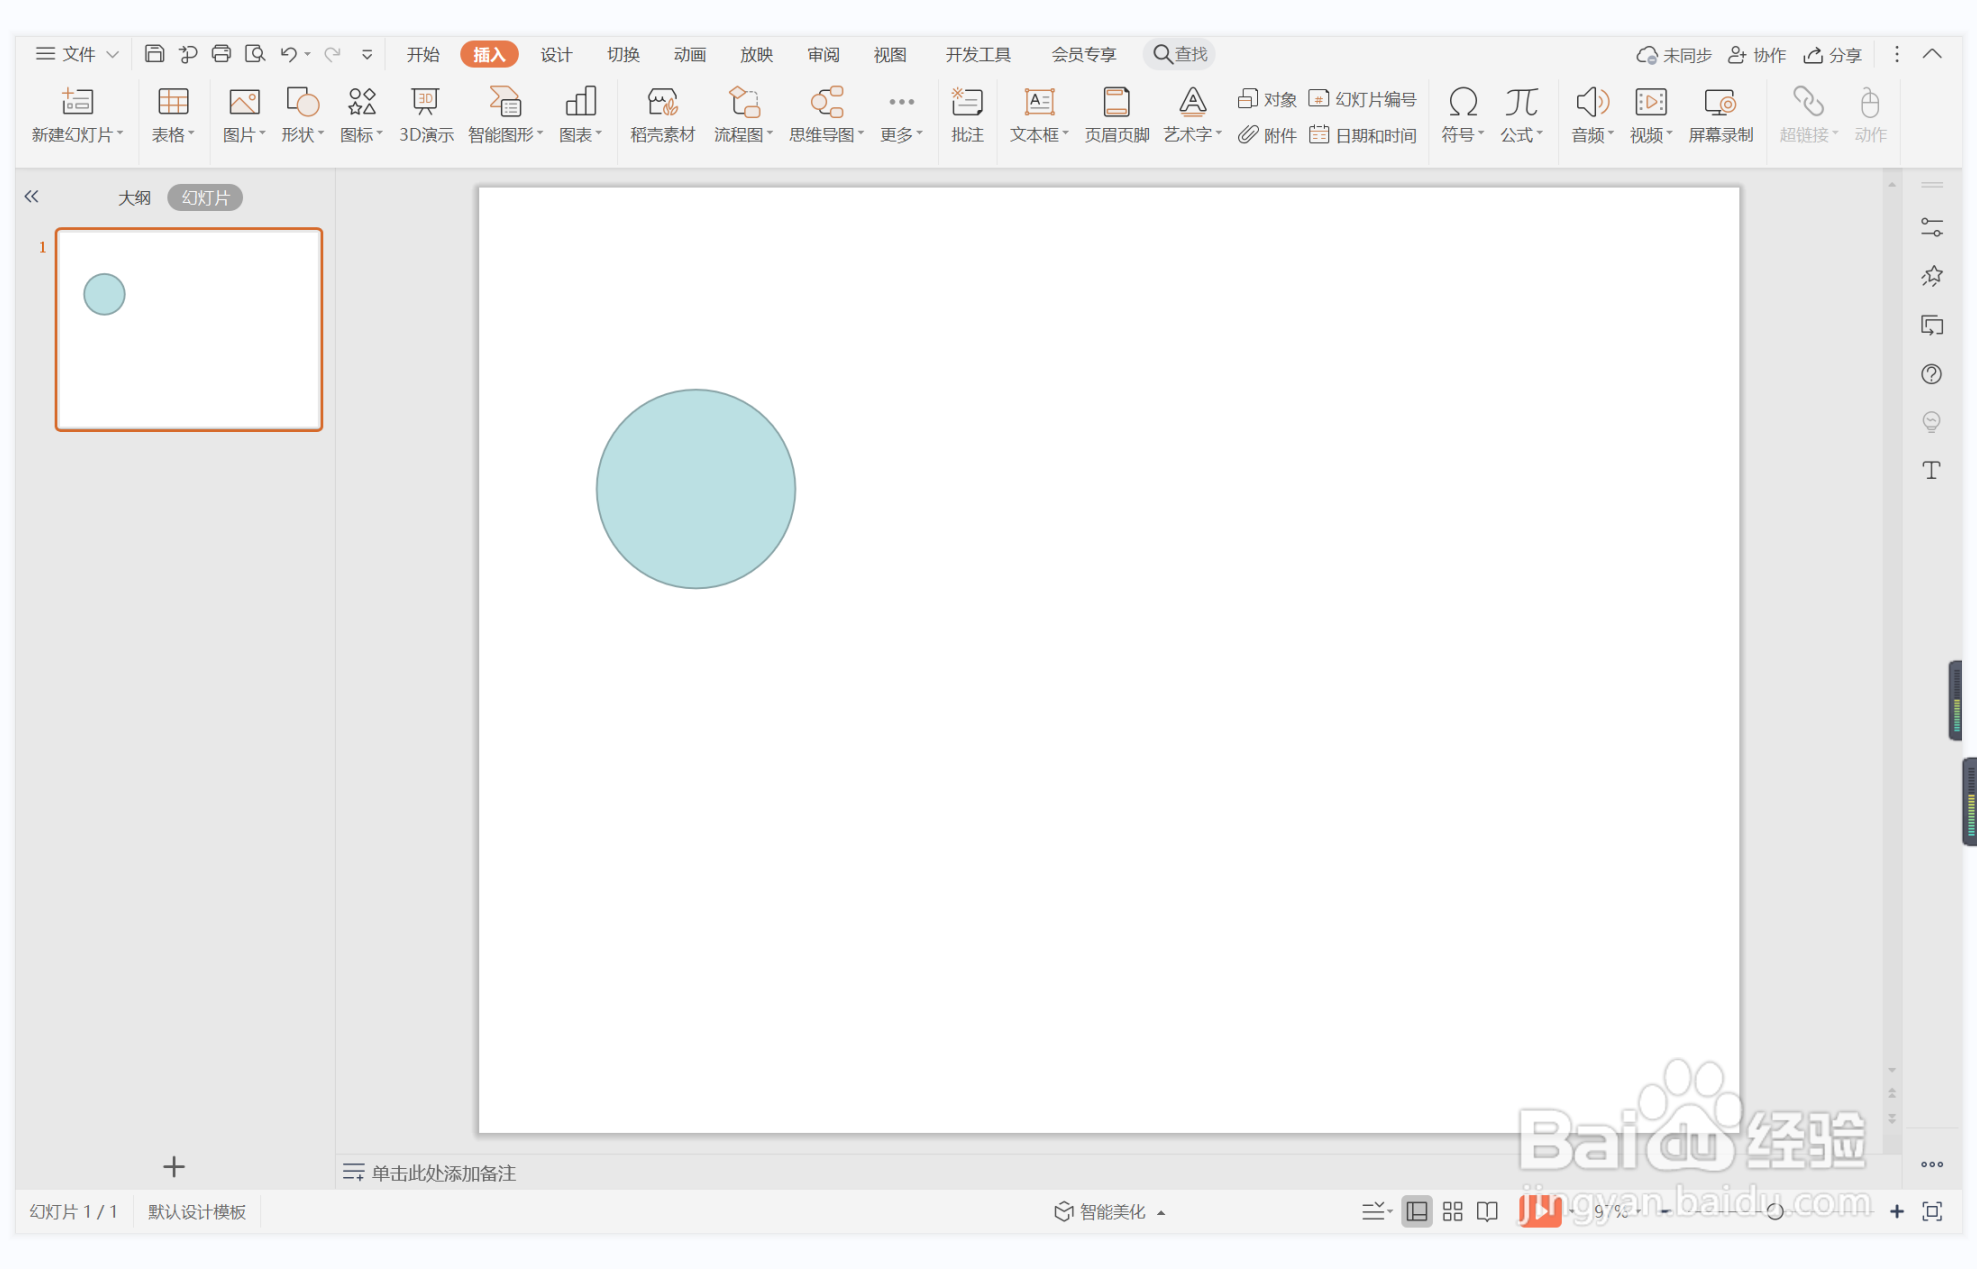
Task: Switch to slide sorter grid view
Action: (x=1452, y=1211)
